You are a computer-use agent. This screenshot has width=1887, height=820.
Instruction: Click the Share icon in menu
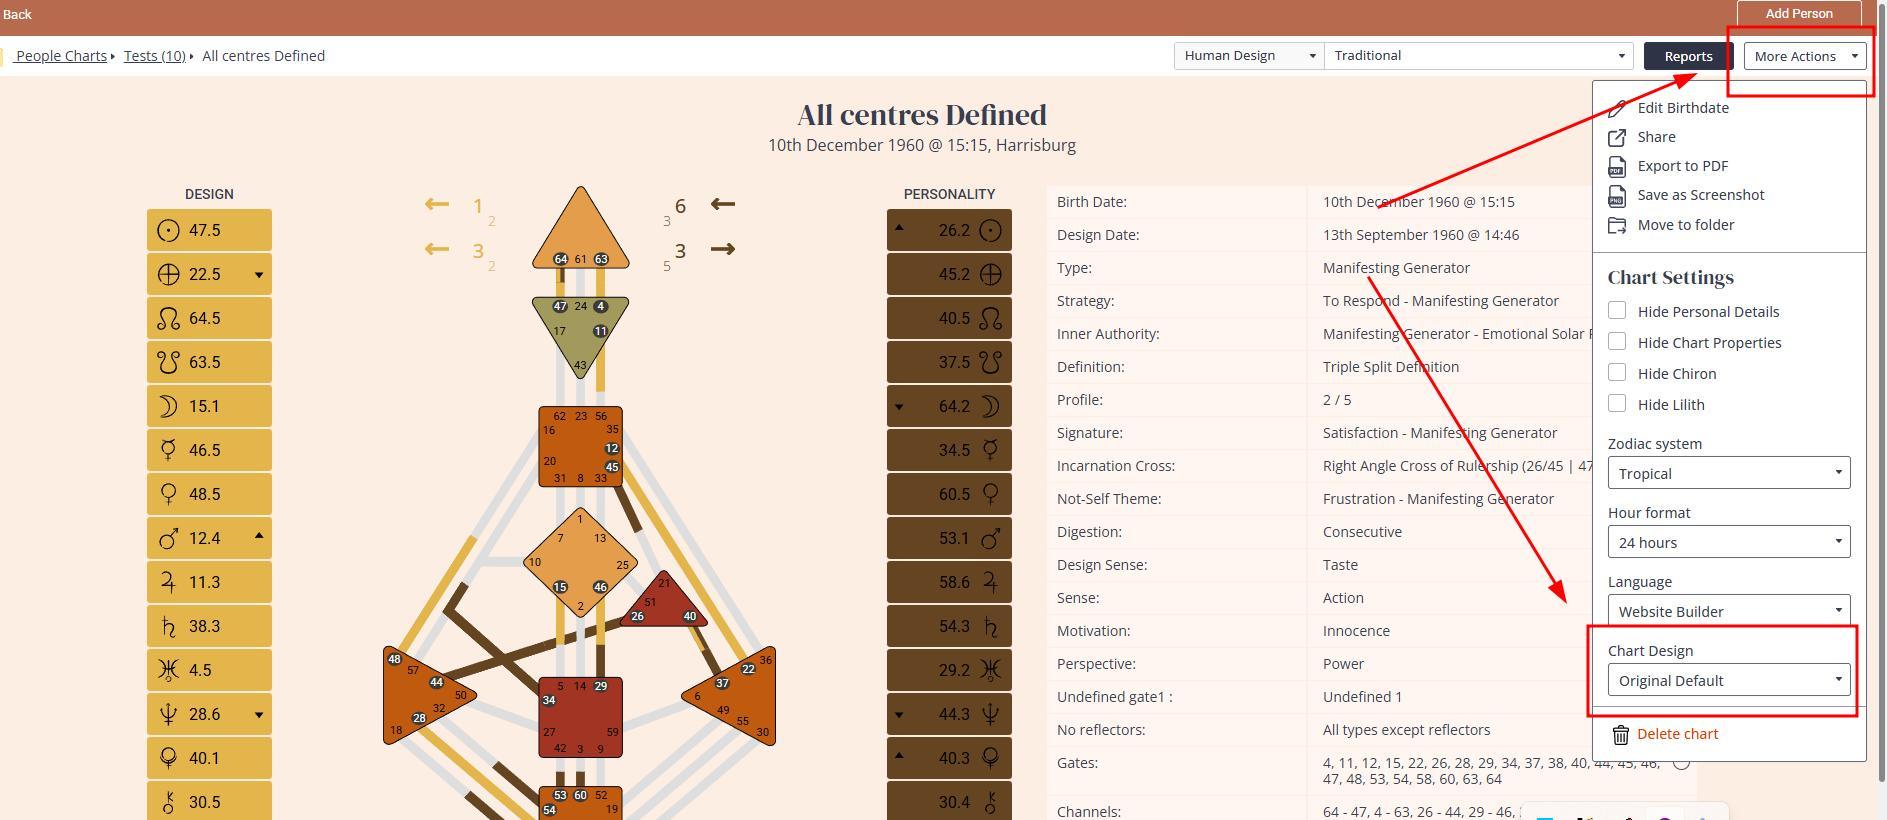(x=1616, y=137)
